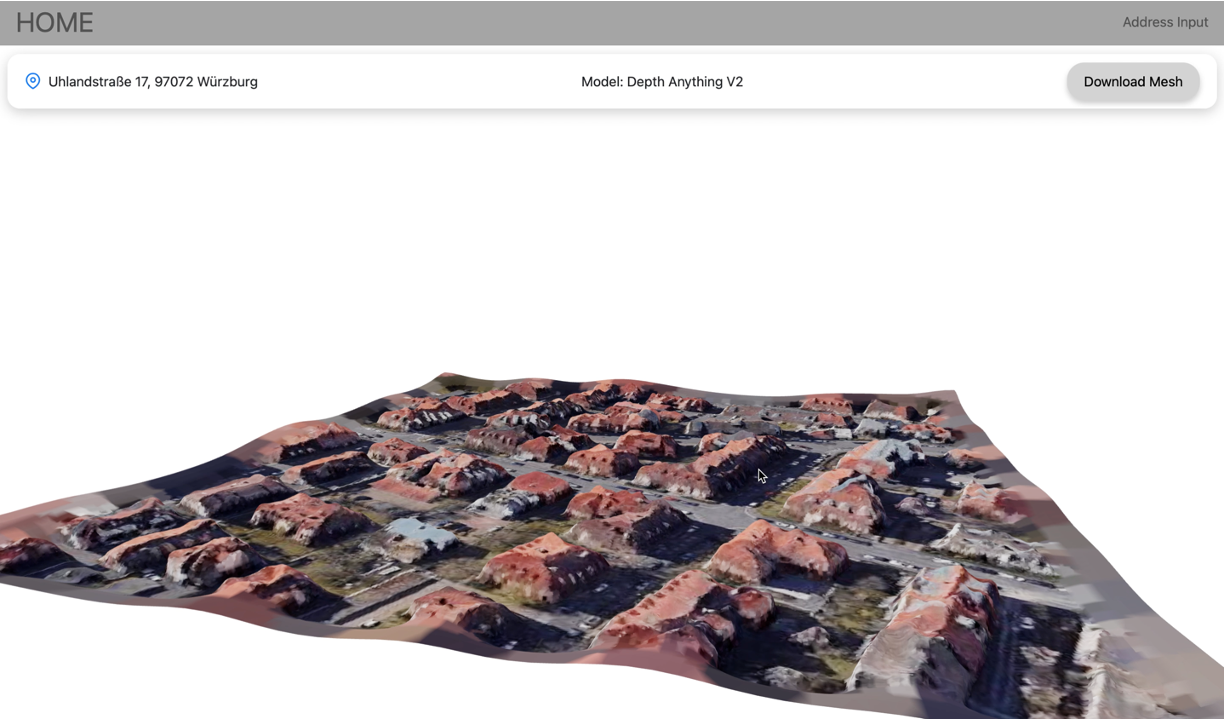Click the Model: Depth Anything V2 label
1224x720 pixels.
662,82
